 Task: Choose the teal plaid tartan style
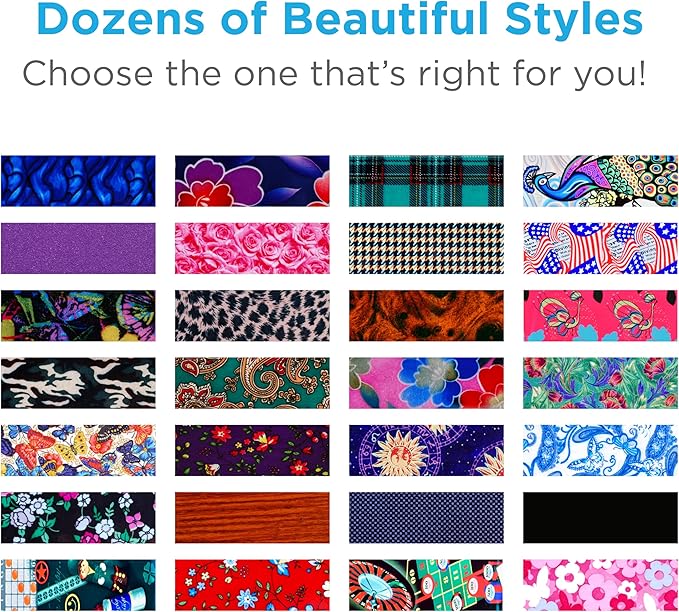(x=427, y=181)
